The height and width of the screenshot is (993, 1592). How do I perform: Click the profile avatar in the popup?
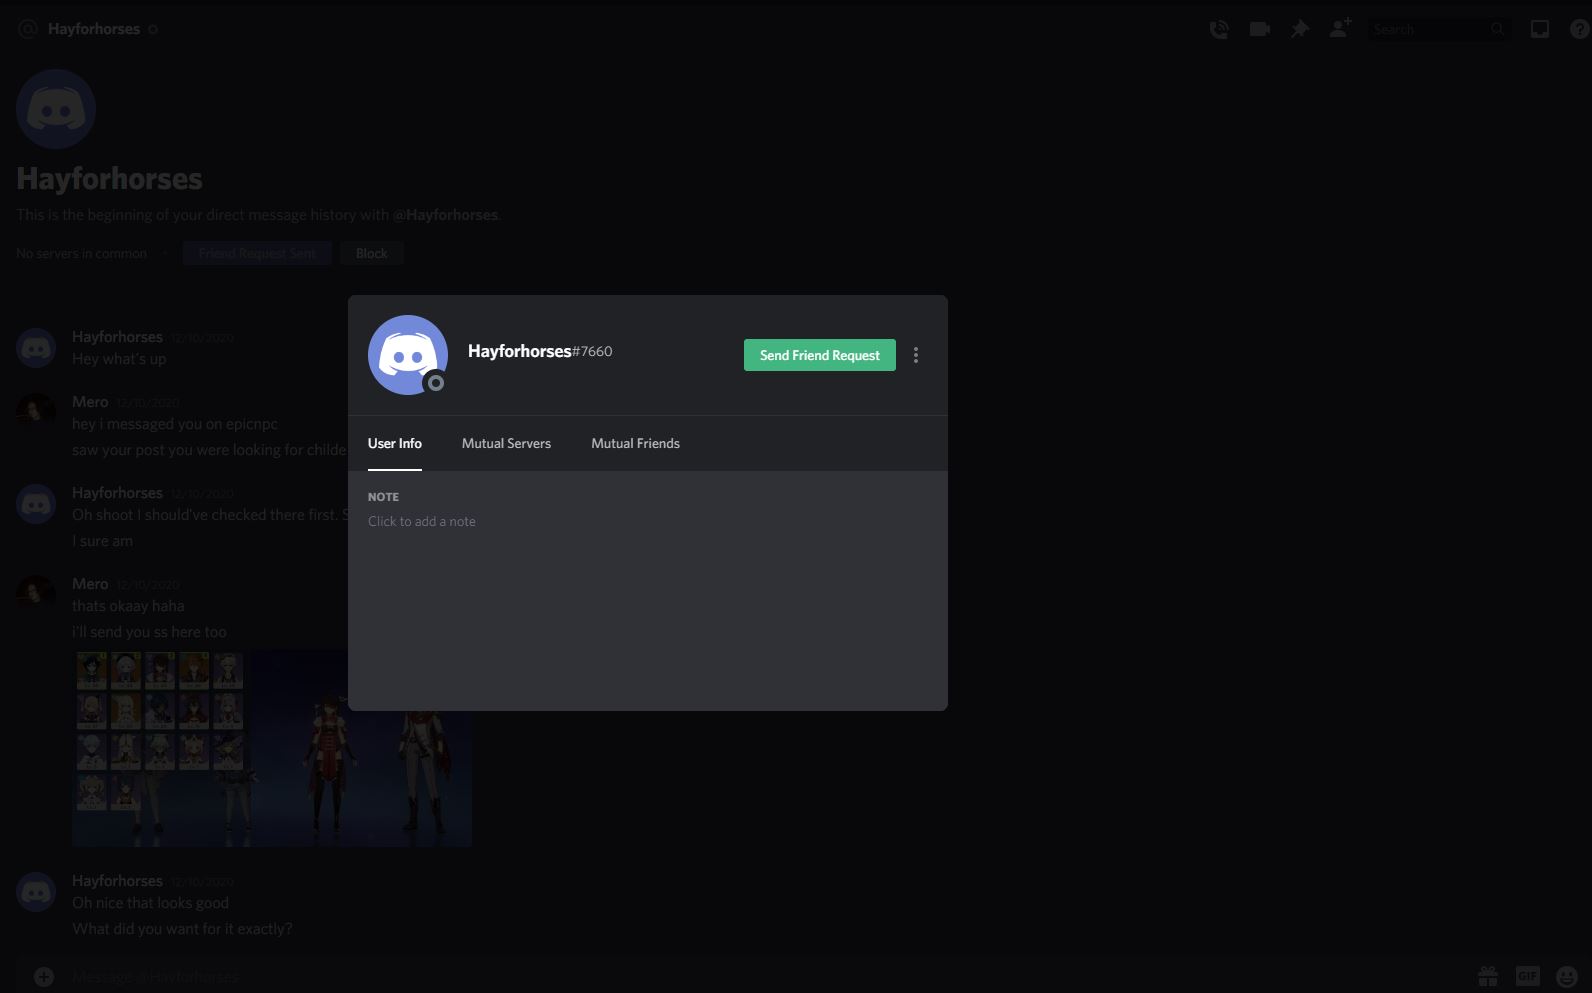pyautogui.click(x=408, y=355)
